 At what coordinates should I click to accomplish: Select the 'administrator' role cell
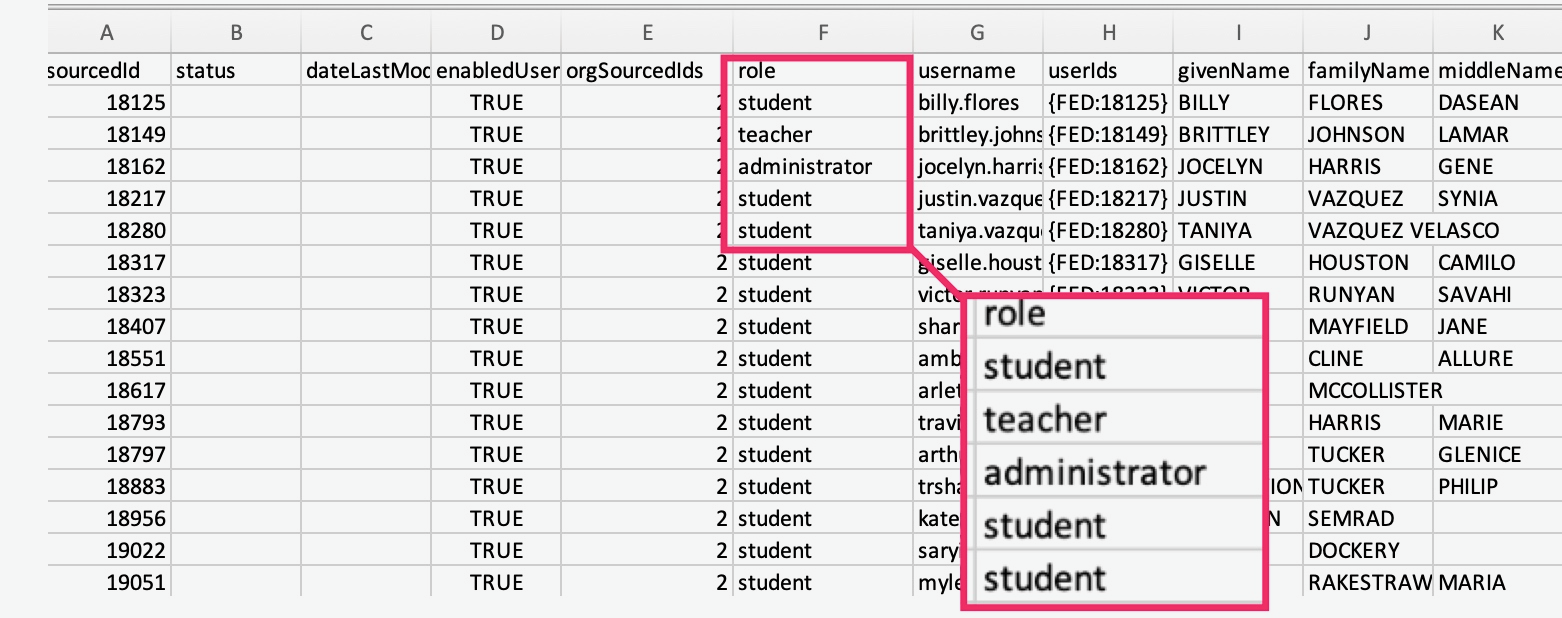tap(822, 166)
